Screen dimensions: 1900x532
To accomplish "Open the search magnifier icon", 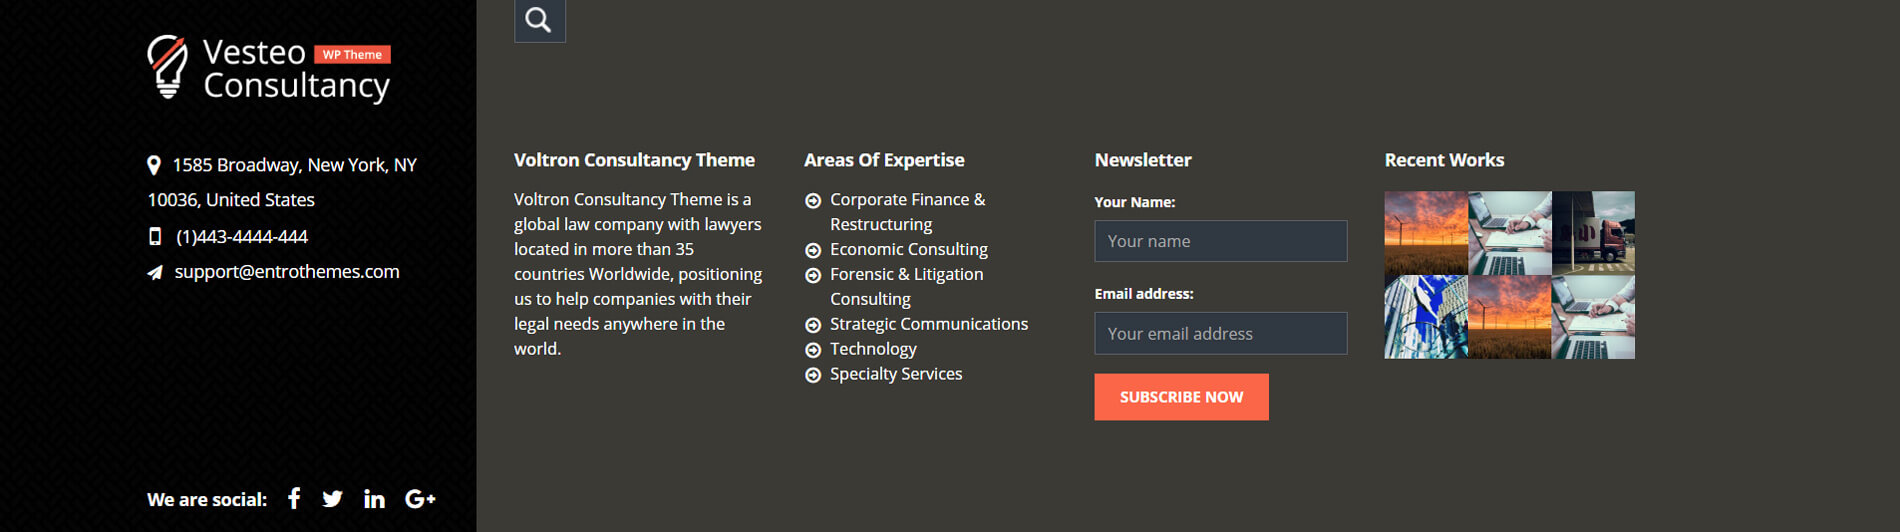I will tap(539, 20).
